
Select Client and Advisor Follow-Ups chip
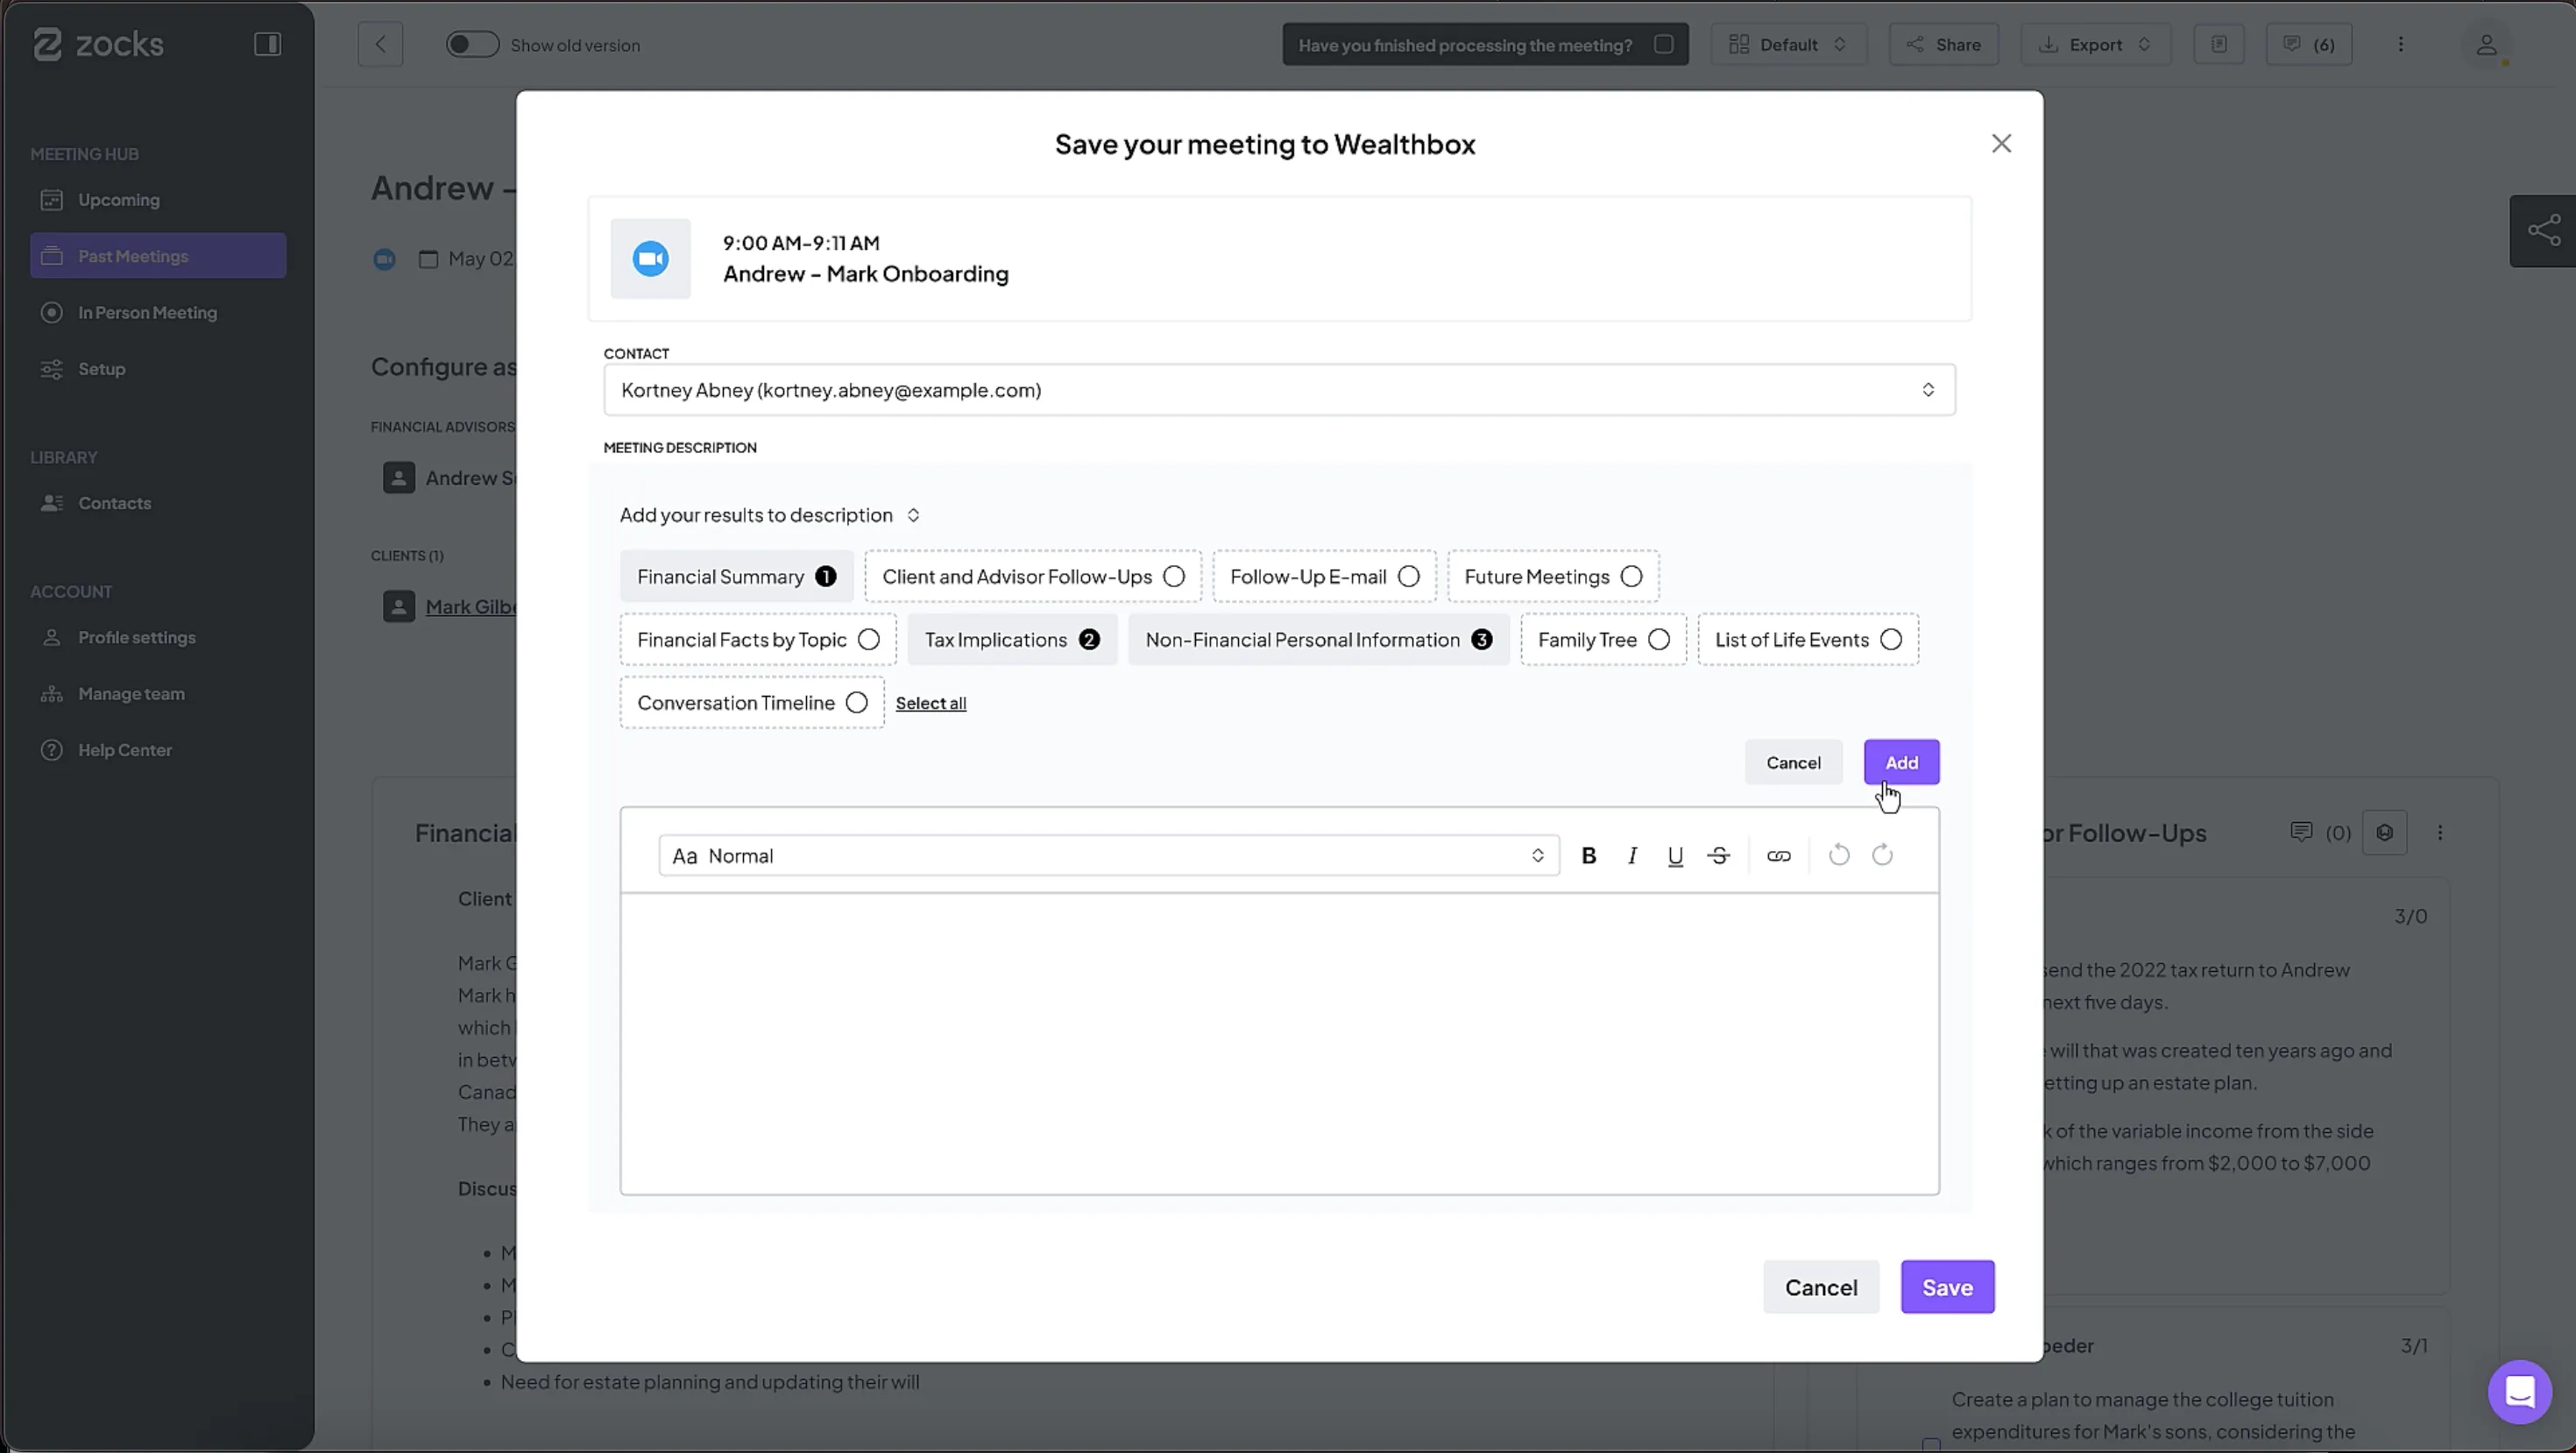click(1032, 576)
